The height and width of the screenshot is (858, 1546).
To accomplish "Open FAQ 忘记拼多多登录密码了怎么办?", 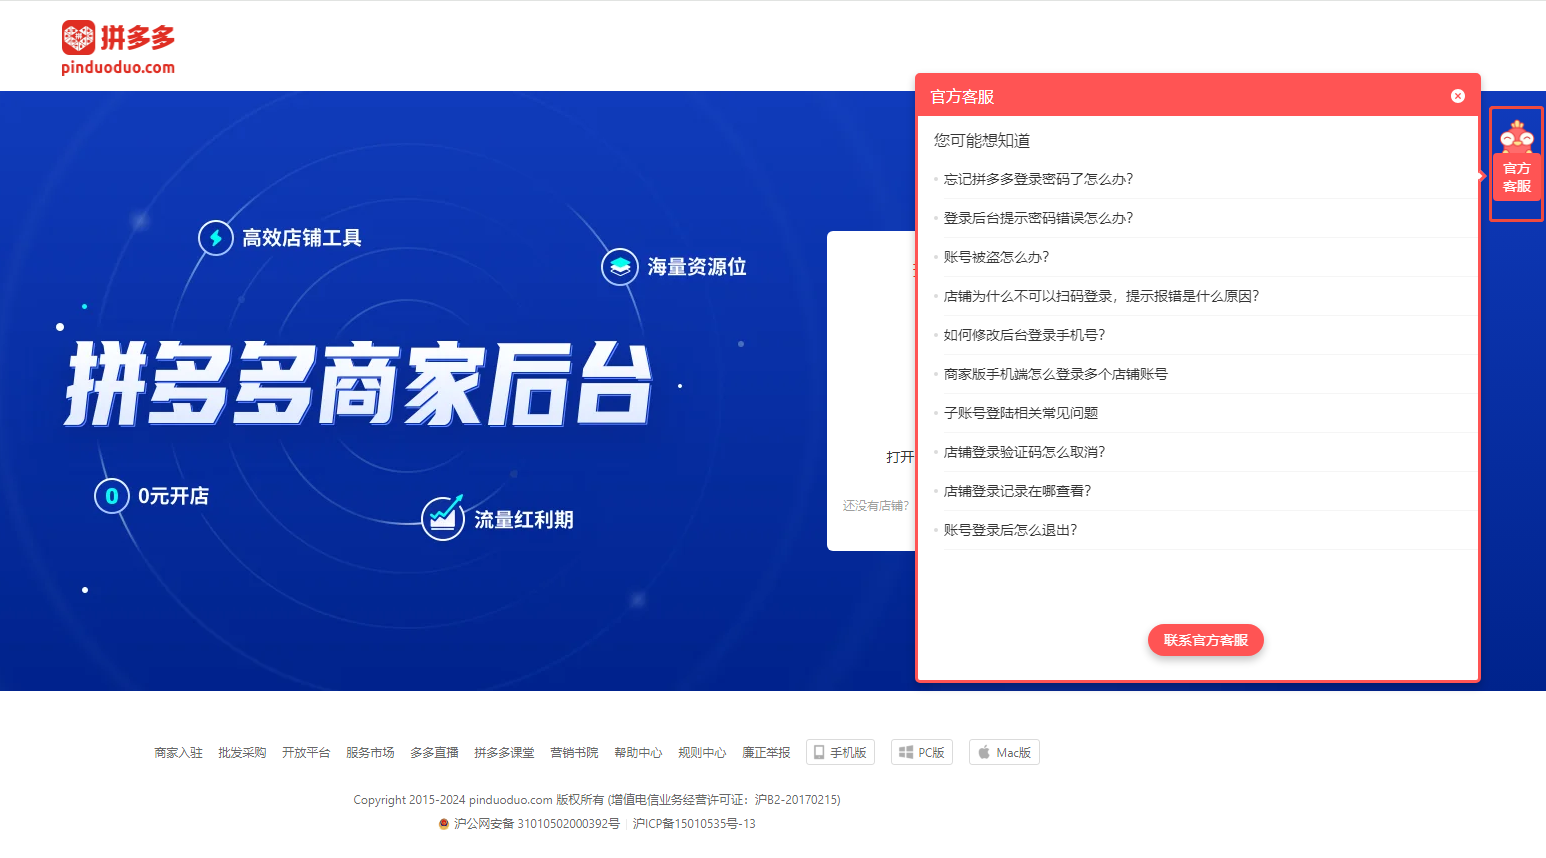I will pyautogui.click(x=1038, y=179).
